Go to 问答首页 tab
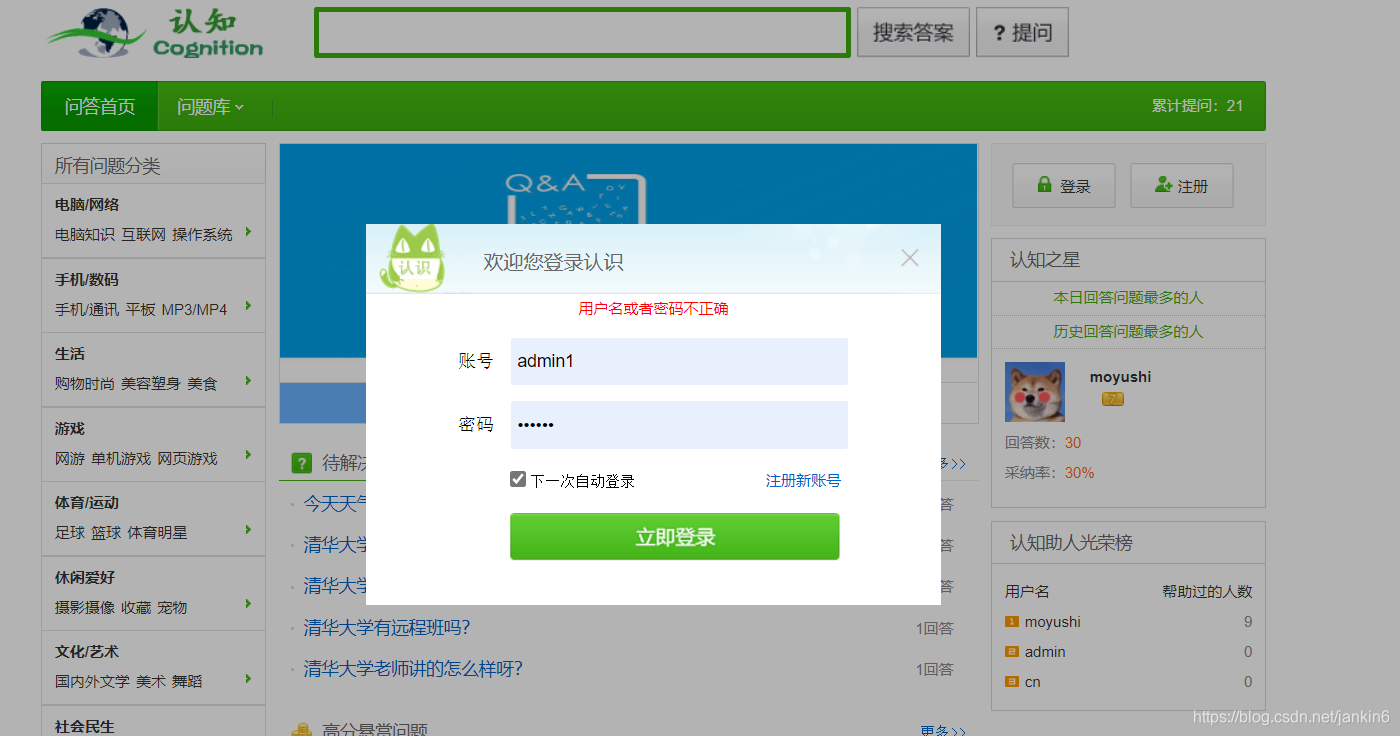The width and height of the screenshot is (1400, 736). click(x=100, y=106)
